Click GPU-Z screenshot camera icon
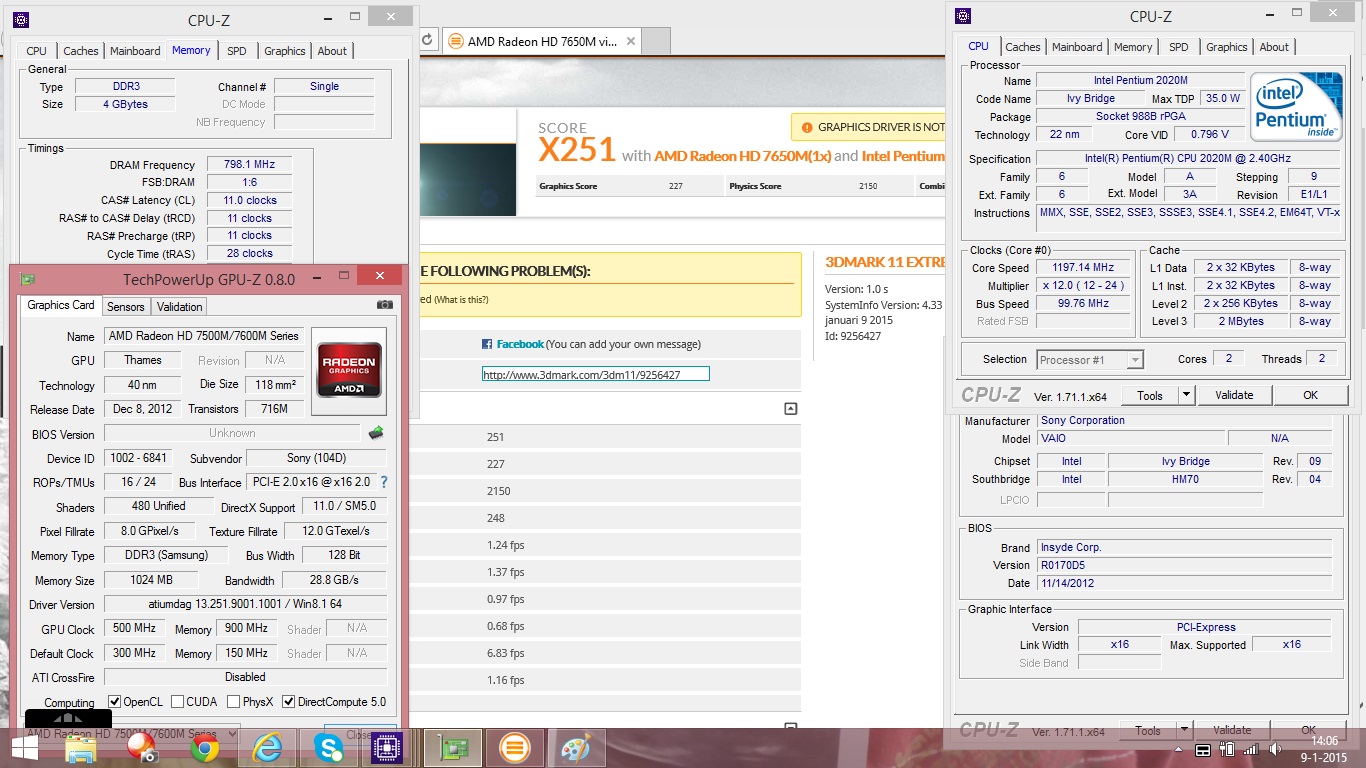The height and width of the screenshot is (768, 1366). (384, 305)
